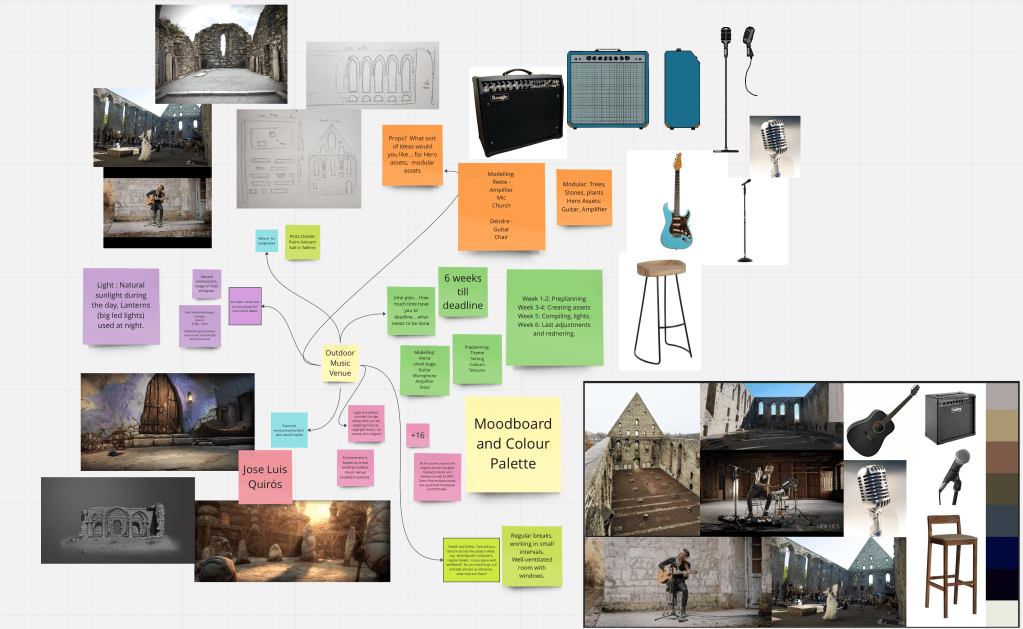Pick the tan swatch in colour palette
This screenshot has height=629, width=1023.
[x=1003, y=427]
